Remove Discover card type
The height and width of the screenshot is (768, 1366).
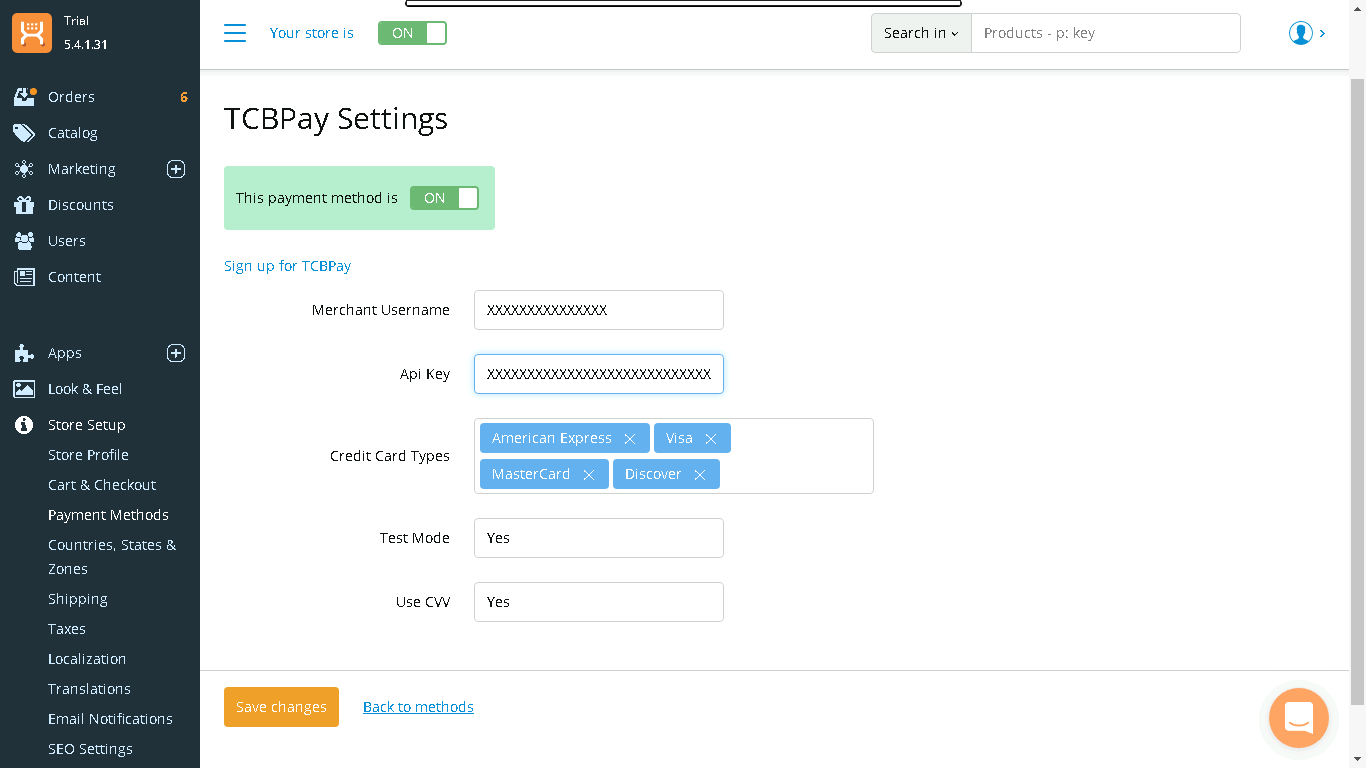700,475
